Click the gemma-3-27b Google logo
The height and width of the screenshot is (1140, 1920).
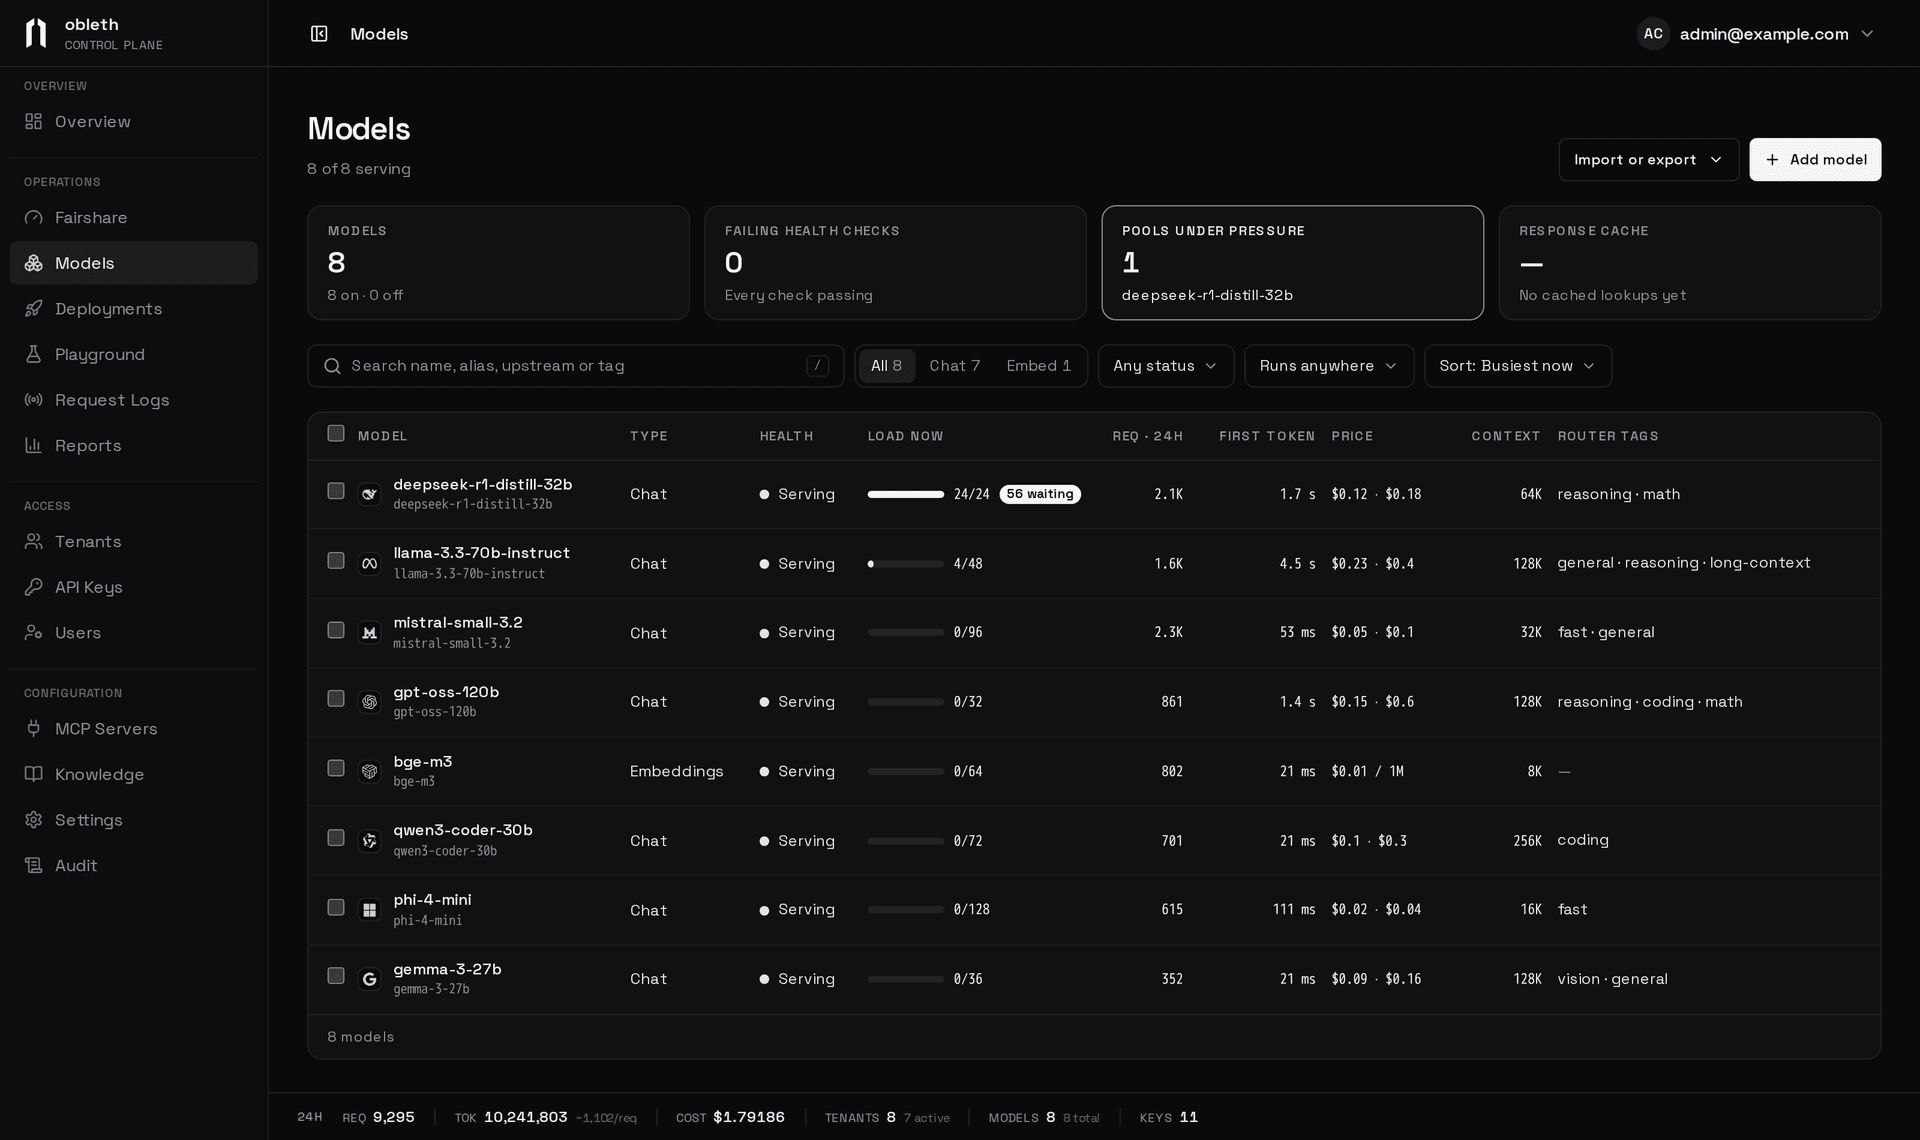tap(369, 979)
